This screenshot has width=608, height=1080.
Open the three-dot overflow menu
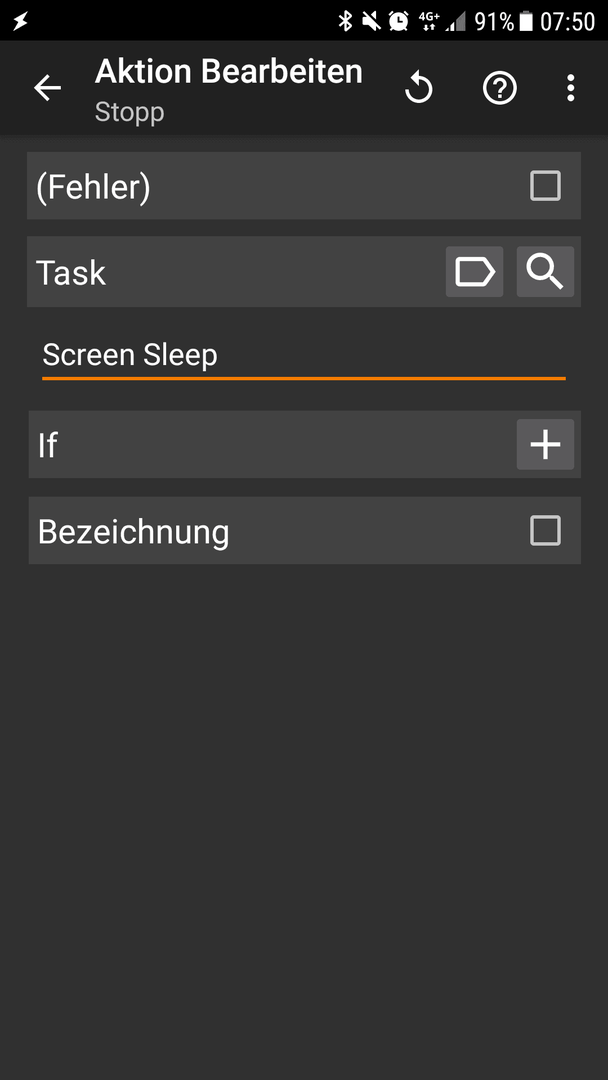coord(570,88)
